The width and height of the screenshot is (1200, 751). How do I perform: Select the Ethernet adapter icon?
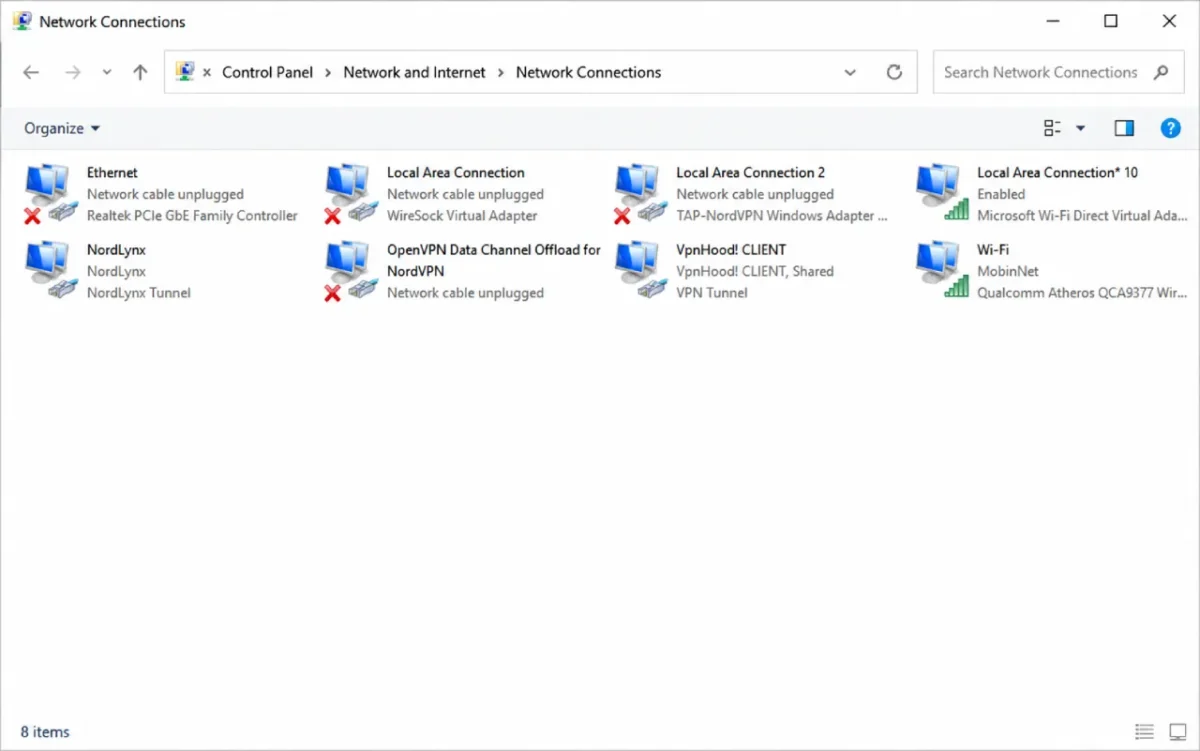pyautogui.click(x=50, y=194)
